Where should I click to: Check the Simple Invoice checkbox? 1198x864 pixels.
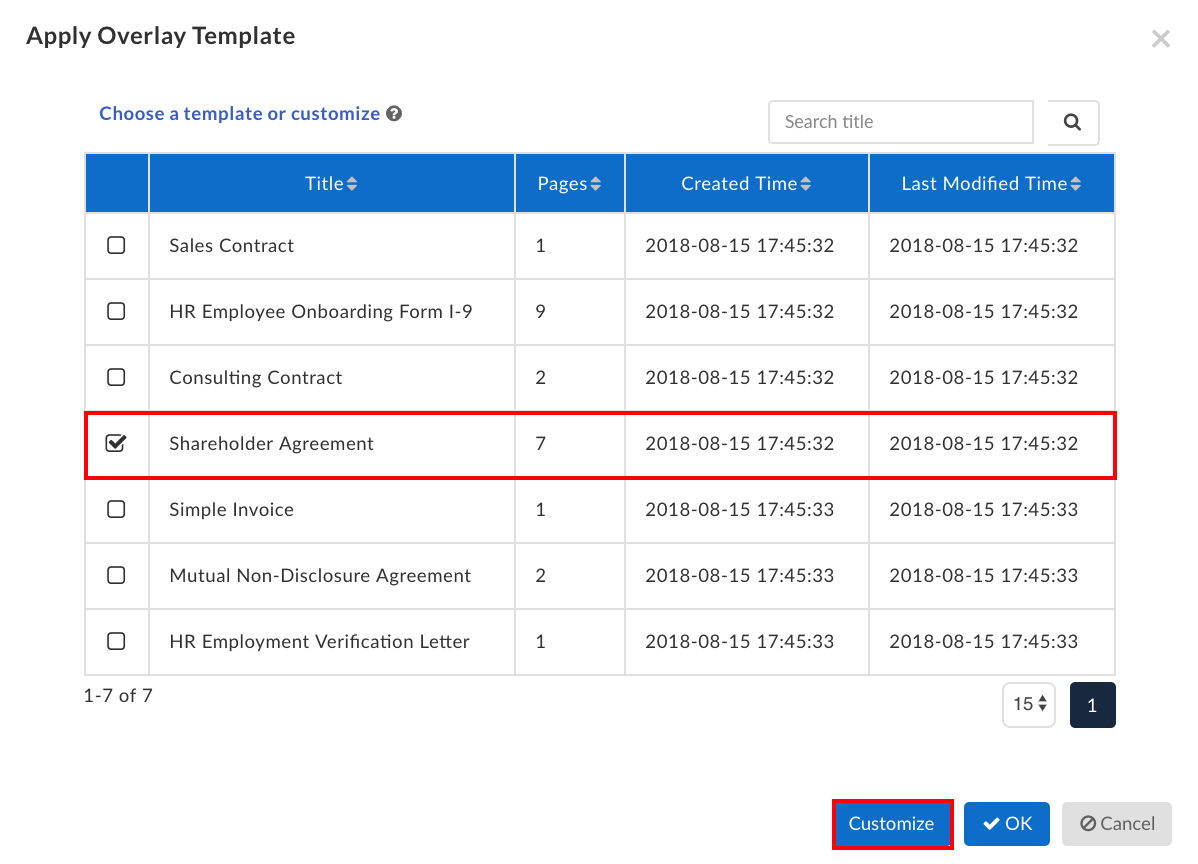point(116,510)
